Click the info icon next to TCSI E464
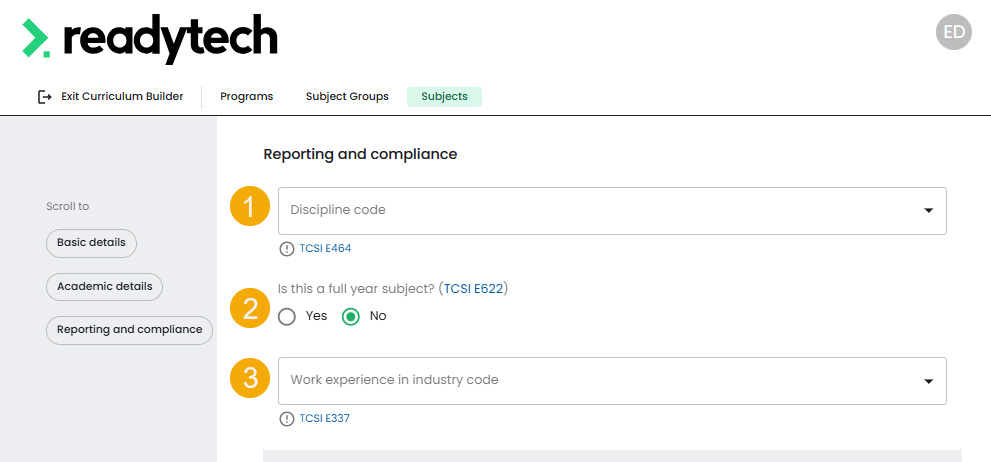Screen dimensions: 991x462 pos(287,248)
